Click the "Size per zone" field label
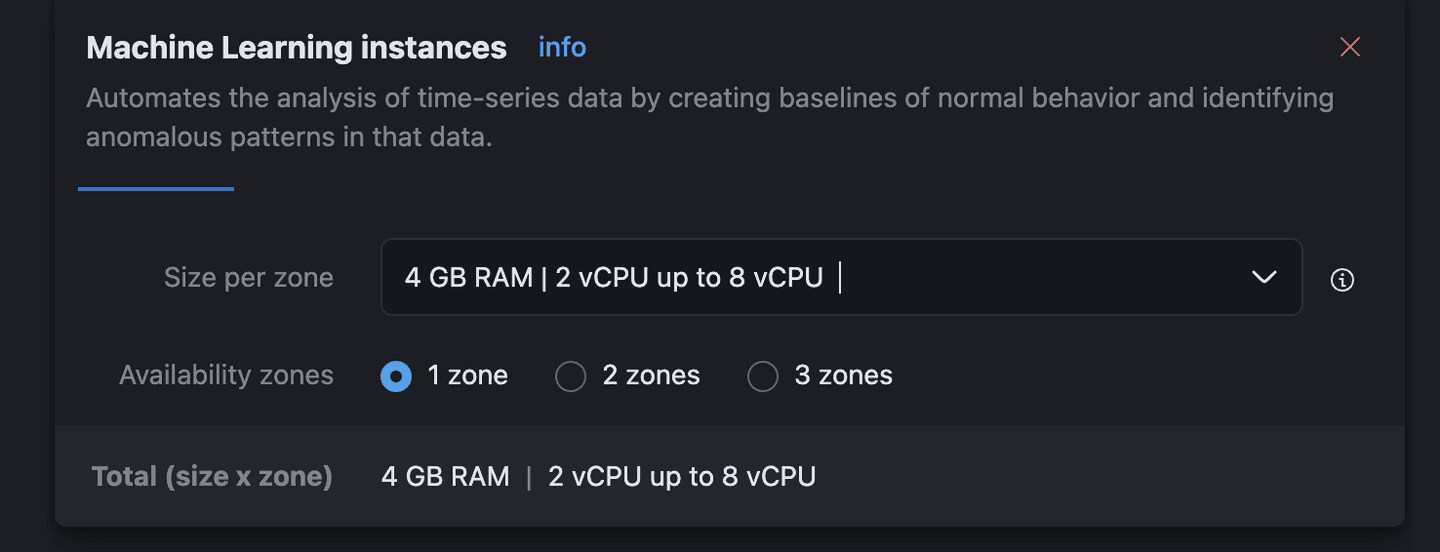Image resolution: width=1440 pixels, height=552 pixels. pyautogui.click(x=248, y=277)
